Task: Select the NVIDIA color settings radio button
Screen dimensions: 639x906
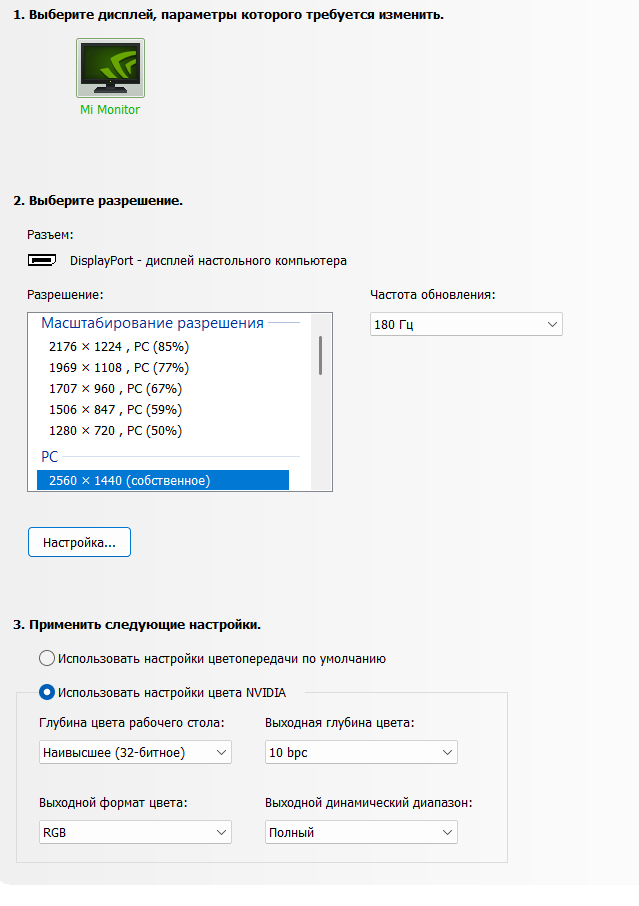Action: (x=46, y=692)
